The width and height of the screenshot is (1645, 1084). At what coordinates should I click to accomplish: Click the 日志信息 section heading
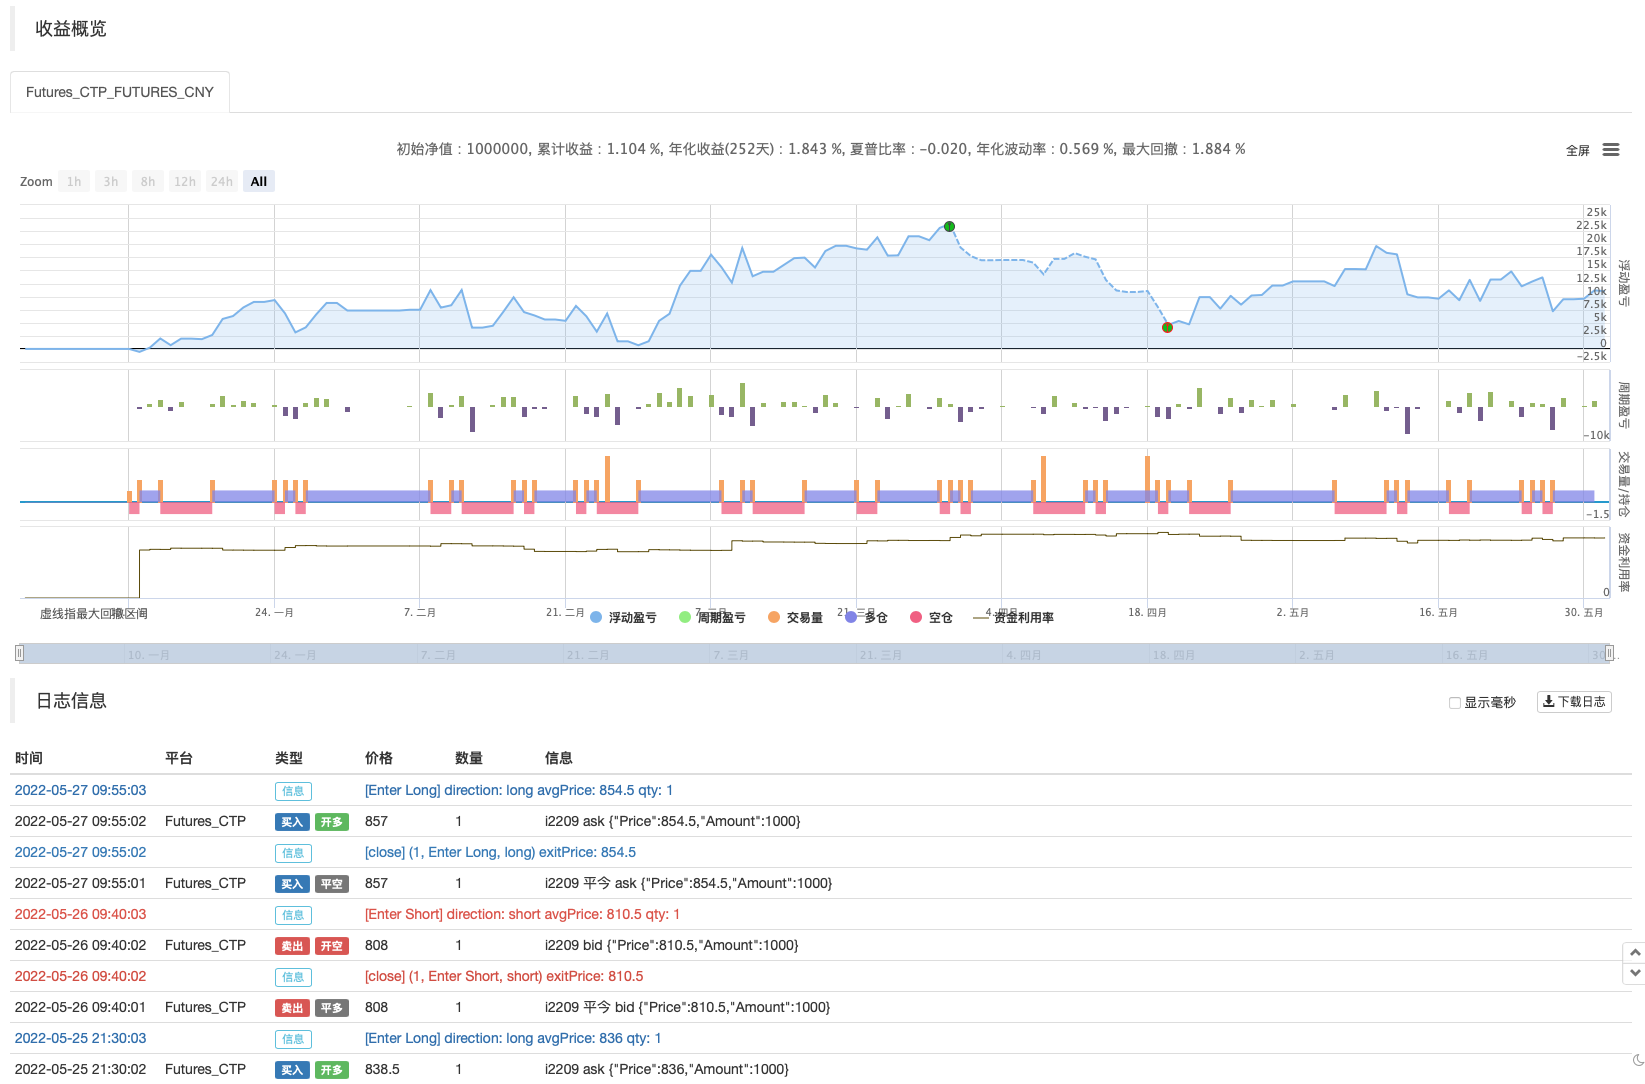coord(71,701)
